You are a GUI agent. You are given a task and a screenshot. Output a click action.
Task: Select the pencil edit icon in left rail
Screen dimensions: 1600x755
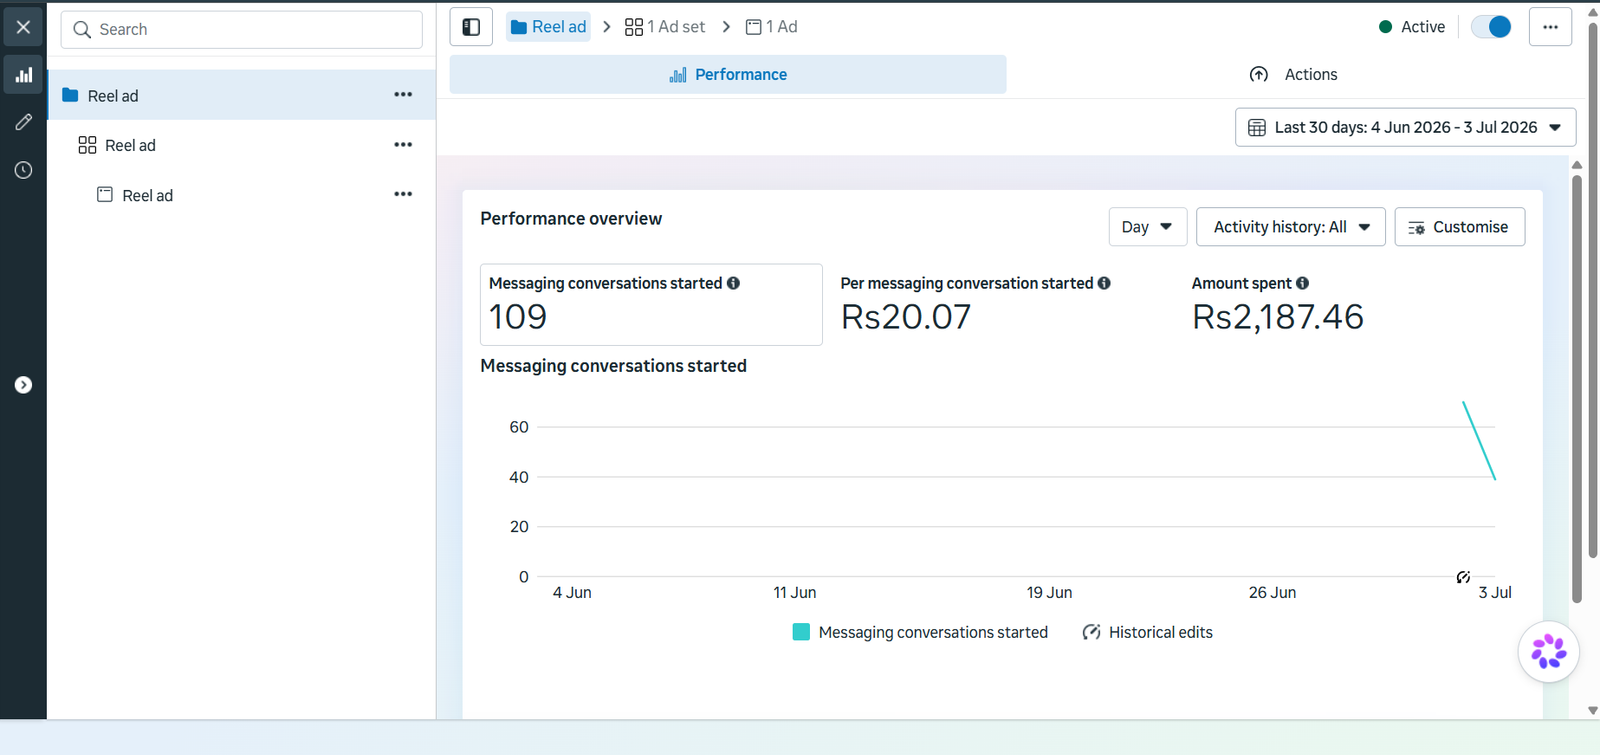[x=23, y=122]
